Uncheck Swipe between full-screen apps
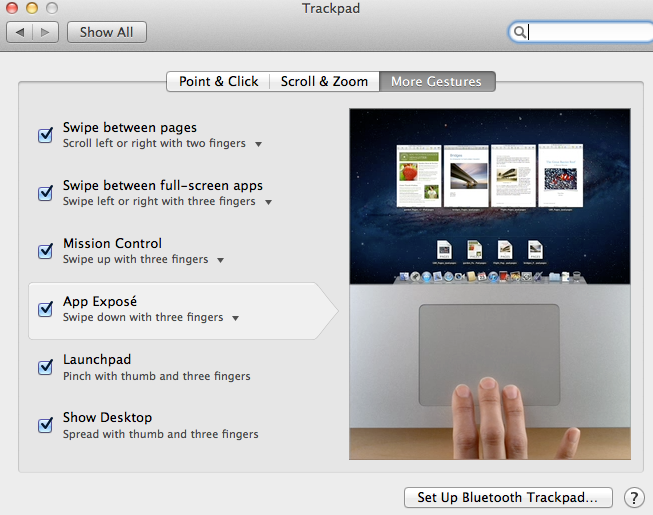The height and width of the screenshot is (515, 653). (45, 193)
